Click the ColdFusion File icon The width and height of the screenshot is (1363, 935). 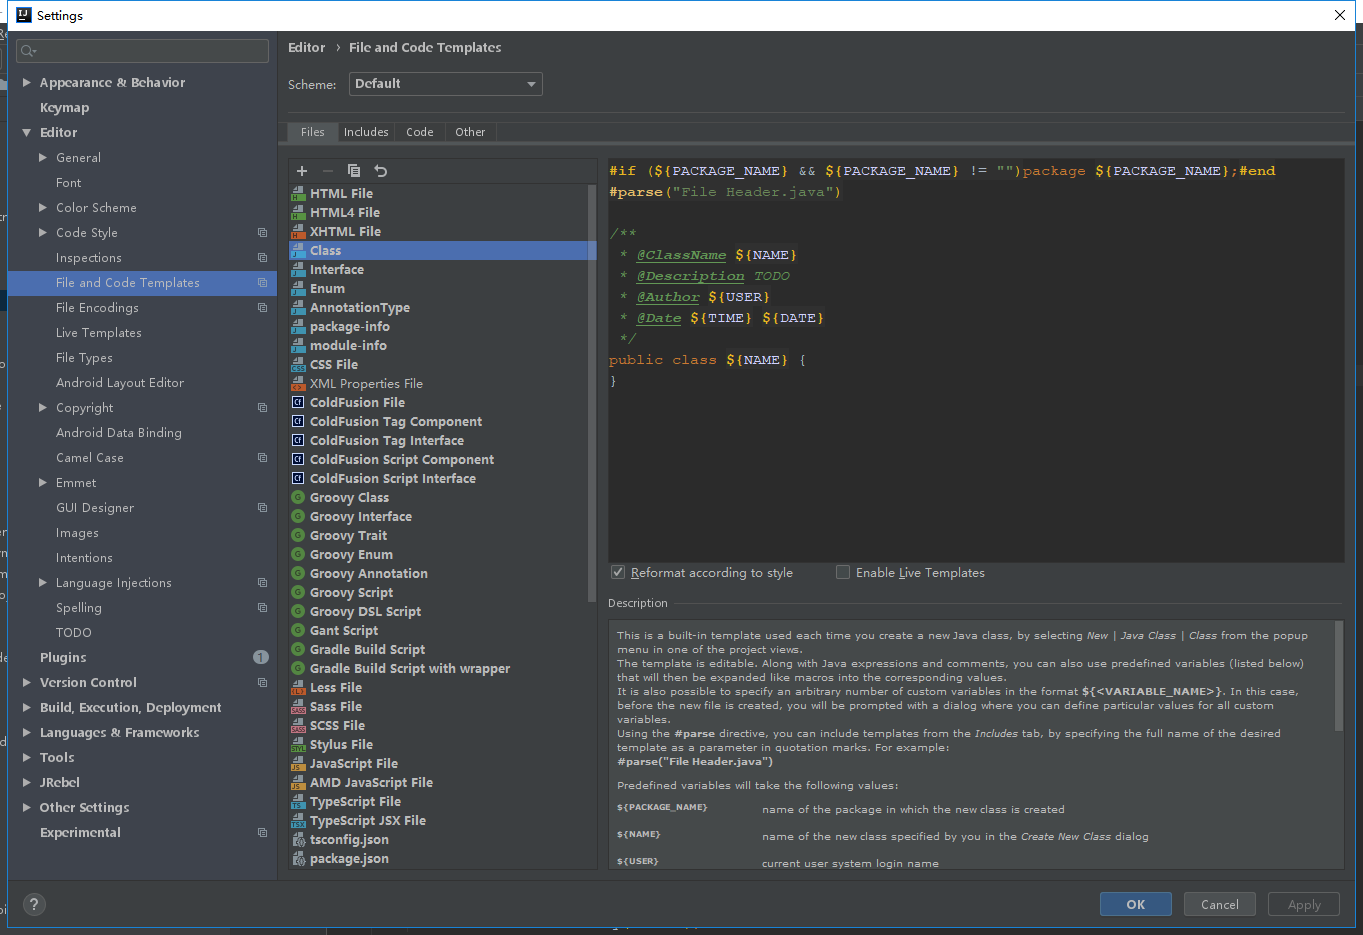(x=298, y=403)
